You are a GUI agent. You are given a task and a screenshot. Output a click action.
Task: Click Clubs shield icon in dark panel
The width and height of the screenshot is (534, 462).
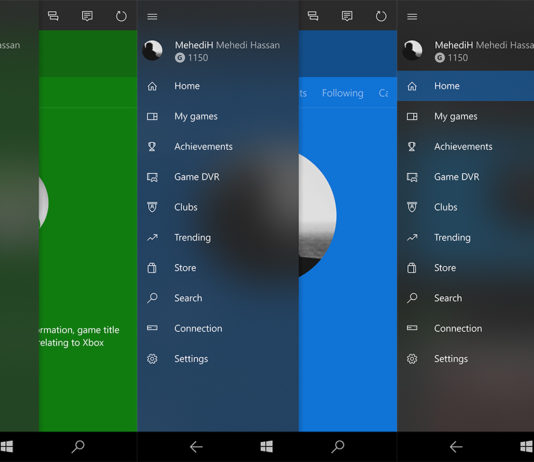coord(412,207)
